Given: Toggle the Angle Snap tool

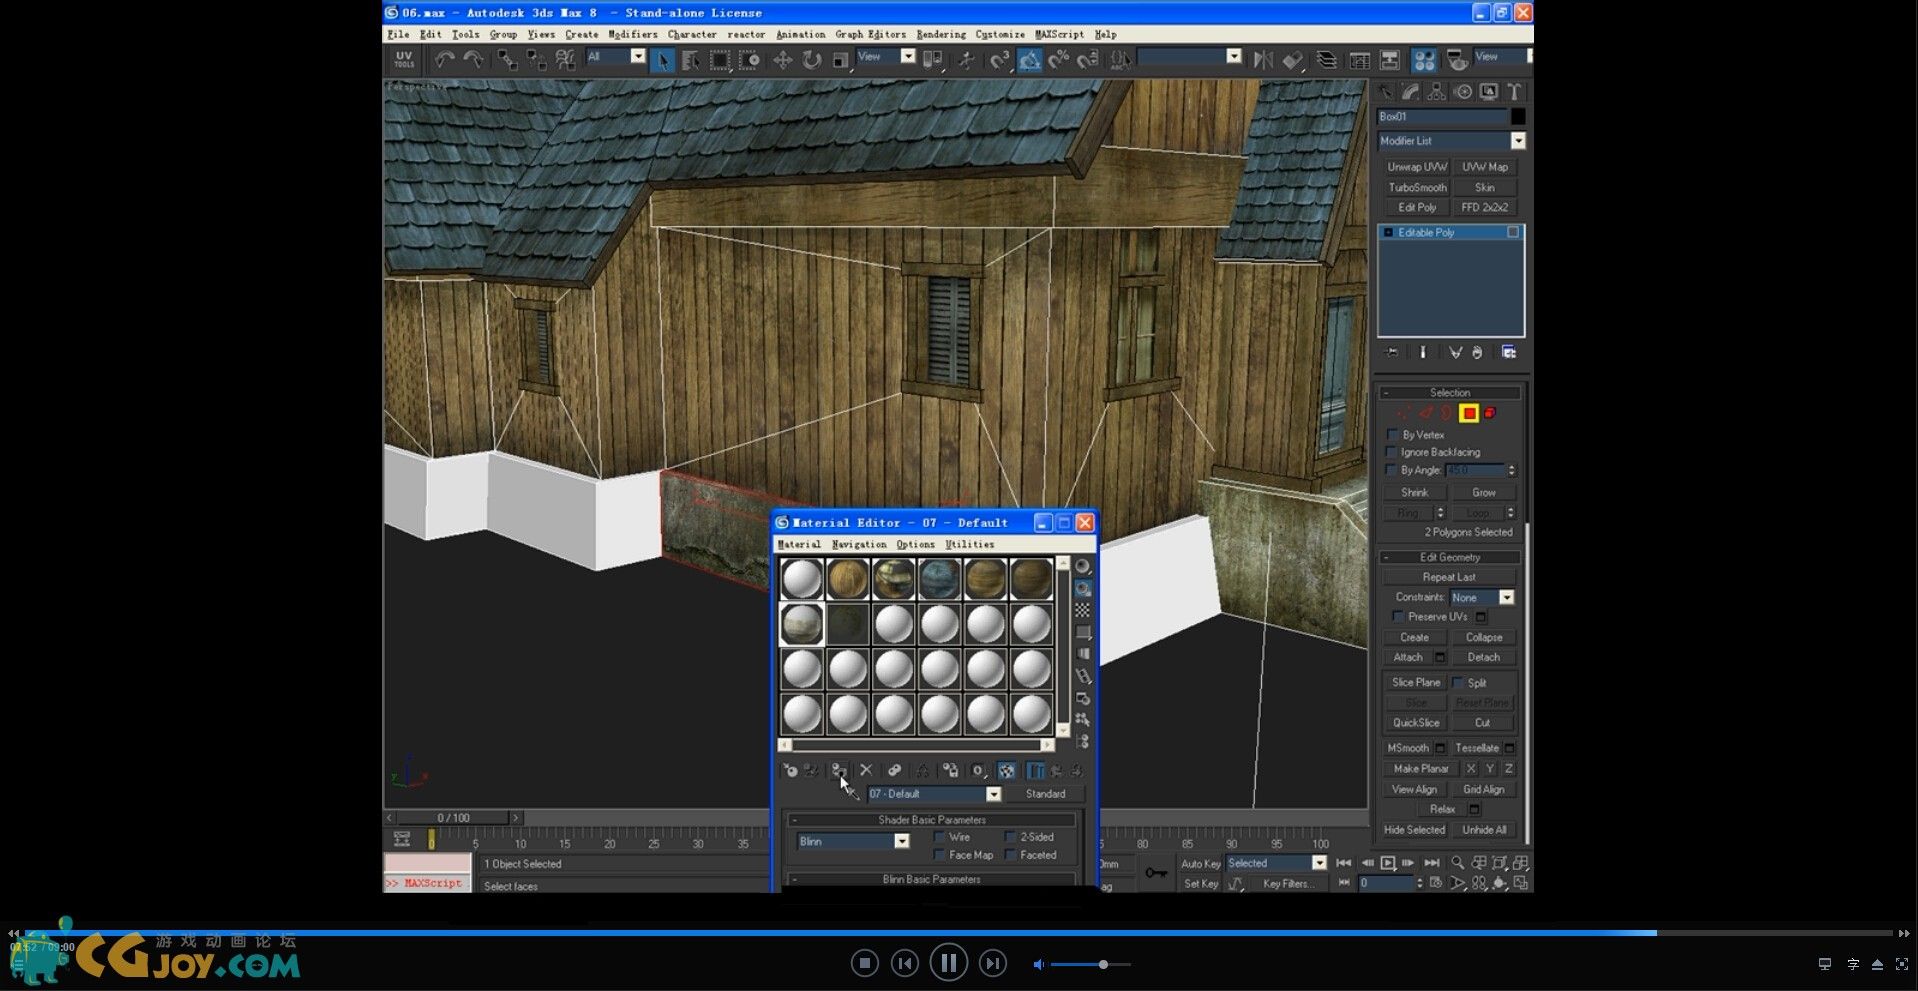Looking at the screenshot, I should click(1029, 60).
